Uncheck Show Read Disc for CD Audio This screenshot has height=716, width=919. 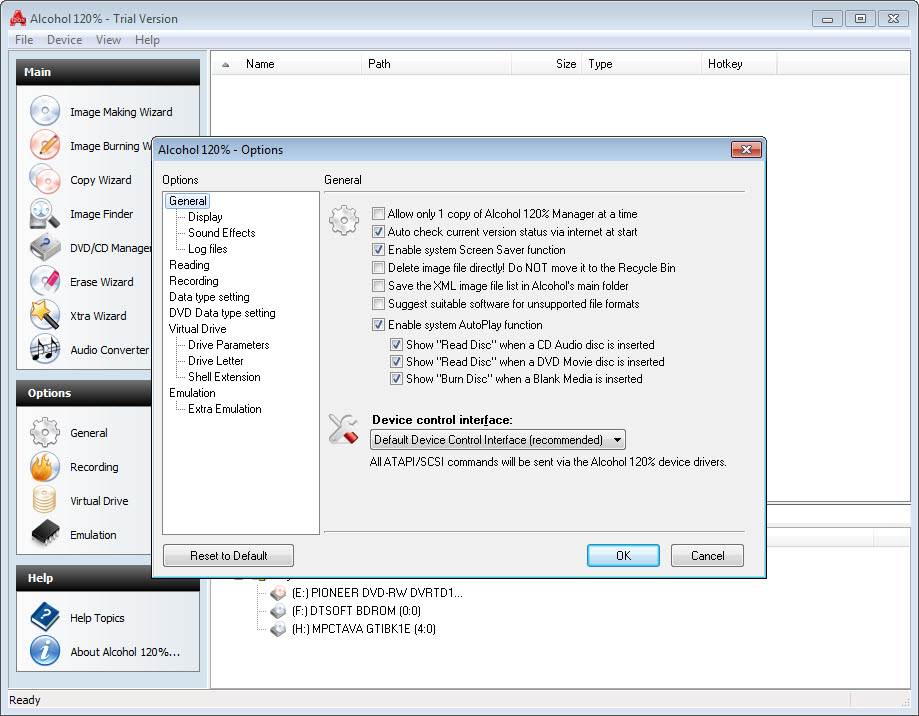click(396, 345)
